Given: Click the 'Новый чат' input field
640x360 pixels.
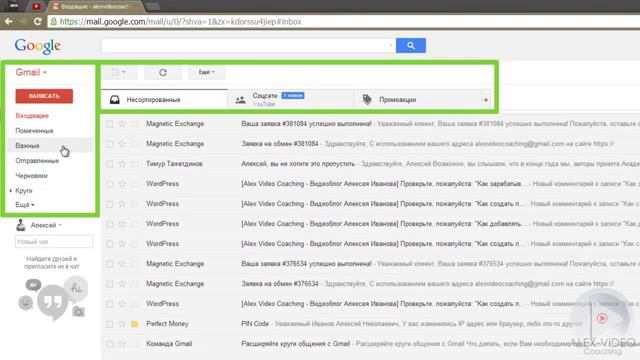Looking at the screenshot, I should click(x=54, y=242).
